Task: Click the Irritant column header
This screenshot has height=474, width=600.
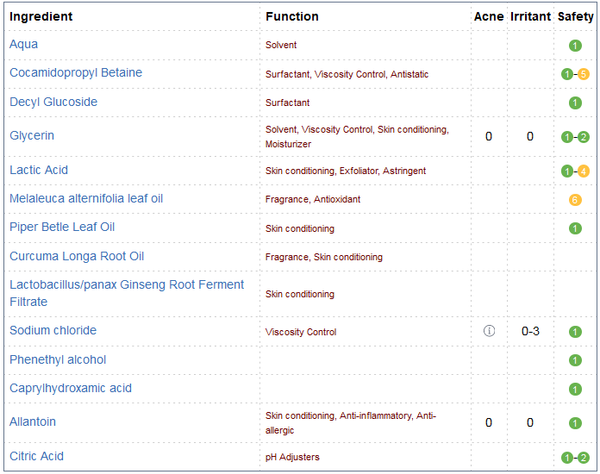Action: pyautogui.click(x=530, y=16)
